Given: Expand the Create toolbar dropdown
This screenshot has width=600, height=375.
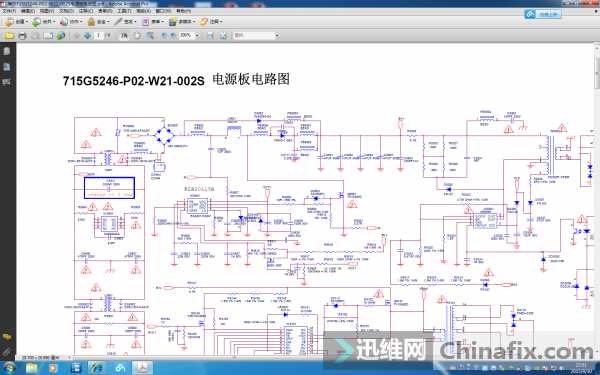Looking at the screenshot, I should (x=16, y=22).
